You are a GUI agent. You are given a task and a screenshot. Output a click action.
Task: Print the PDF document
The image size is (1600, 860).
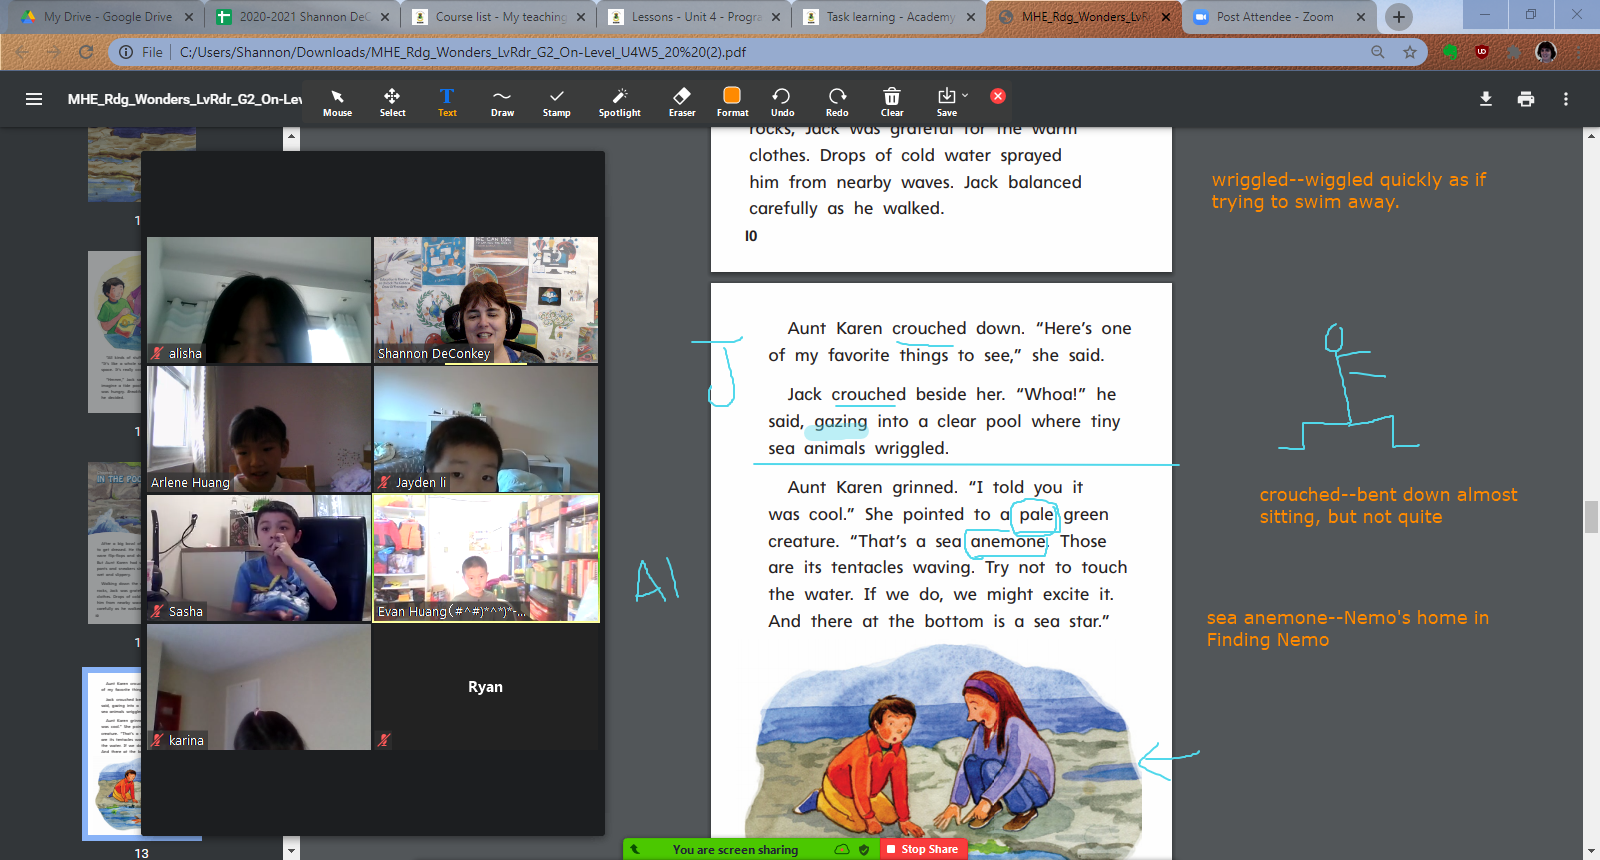click(1526, 99)
